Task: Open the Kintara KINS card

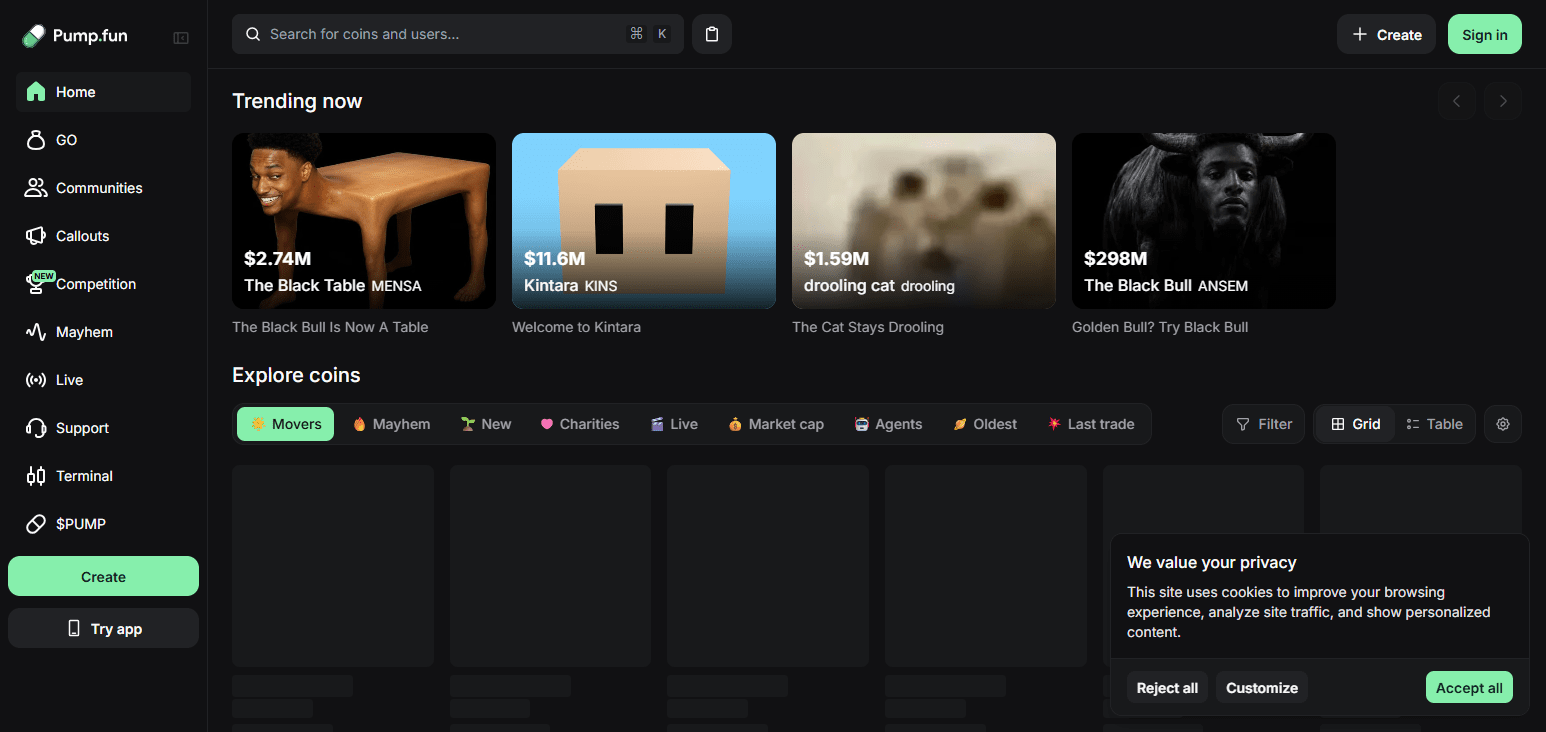Action: [644, 221]
